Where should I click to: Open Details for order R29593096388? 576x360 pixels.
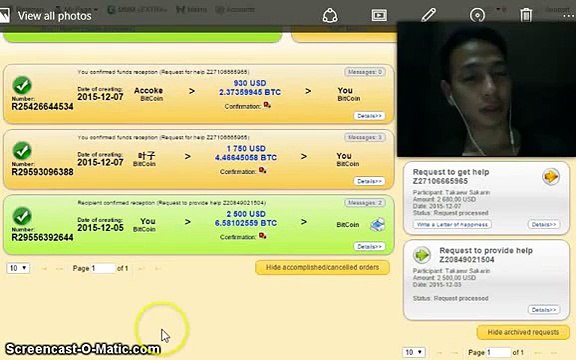pos(369,181)
